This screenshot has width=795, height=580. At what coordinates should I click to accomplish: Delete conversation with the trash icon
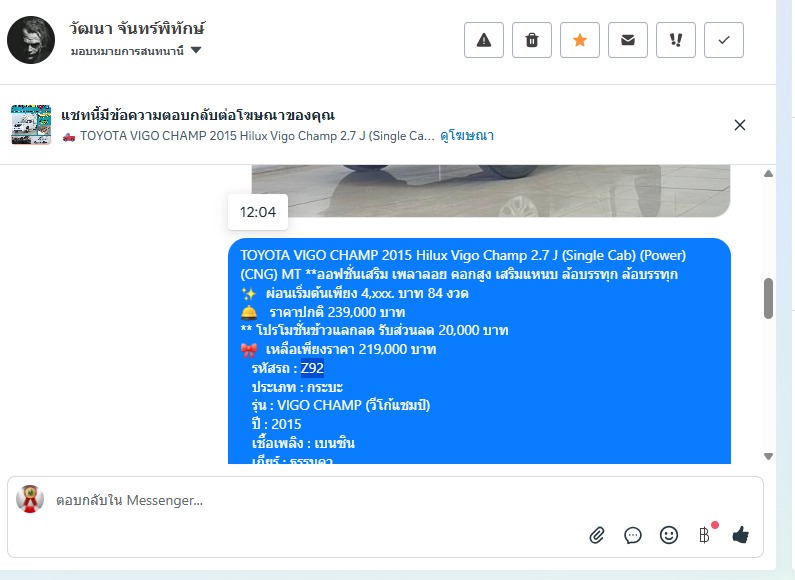coord(532,40)
